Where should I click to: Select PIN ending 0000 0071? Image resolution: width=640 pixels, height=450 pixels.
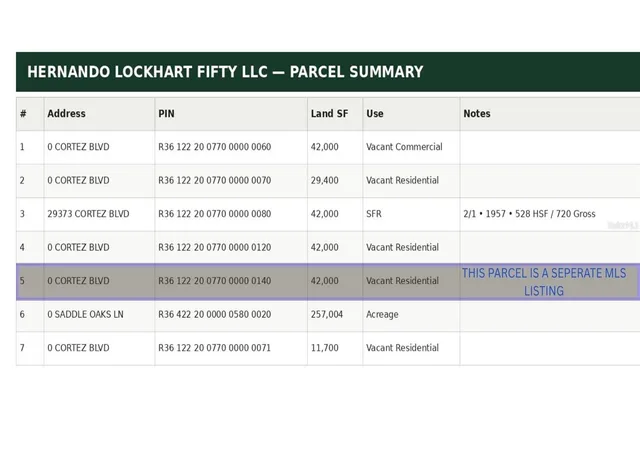pos(215,348)
